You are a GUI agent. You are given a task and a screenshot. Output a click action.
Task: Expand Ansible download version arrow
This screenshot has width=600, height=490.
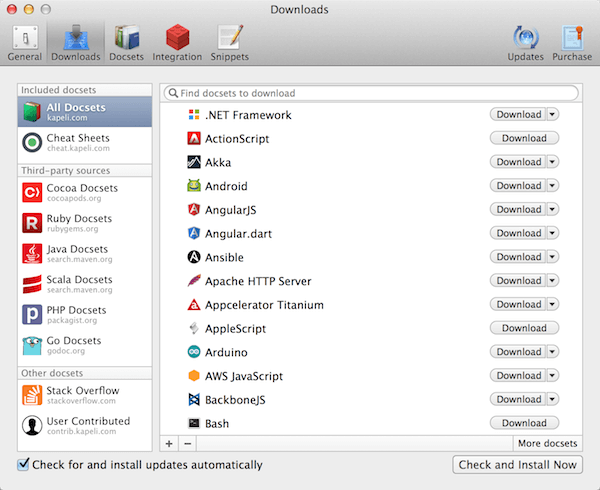pos(553,257)
